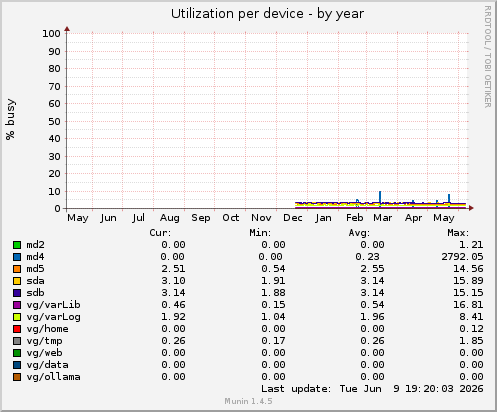Click the md5 average value 2.55
This screenshot has height=412, width=497.
point(372,269)
